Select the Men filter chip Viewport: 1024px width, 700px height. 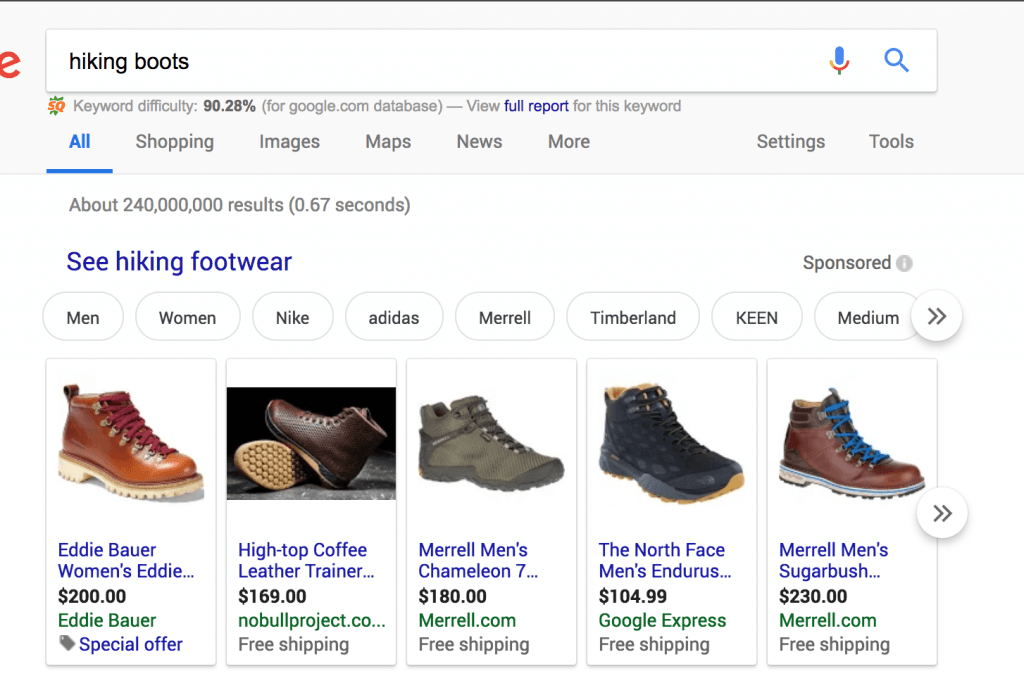click(x=83, y=316)
